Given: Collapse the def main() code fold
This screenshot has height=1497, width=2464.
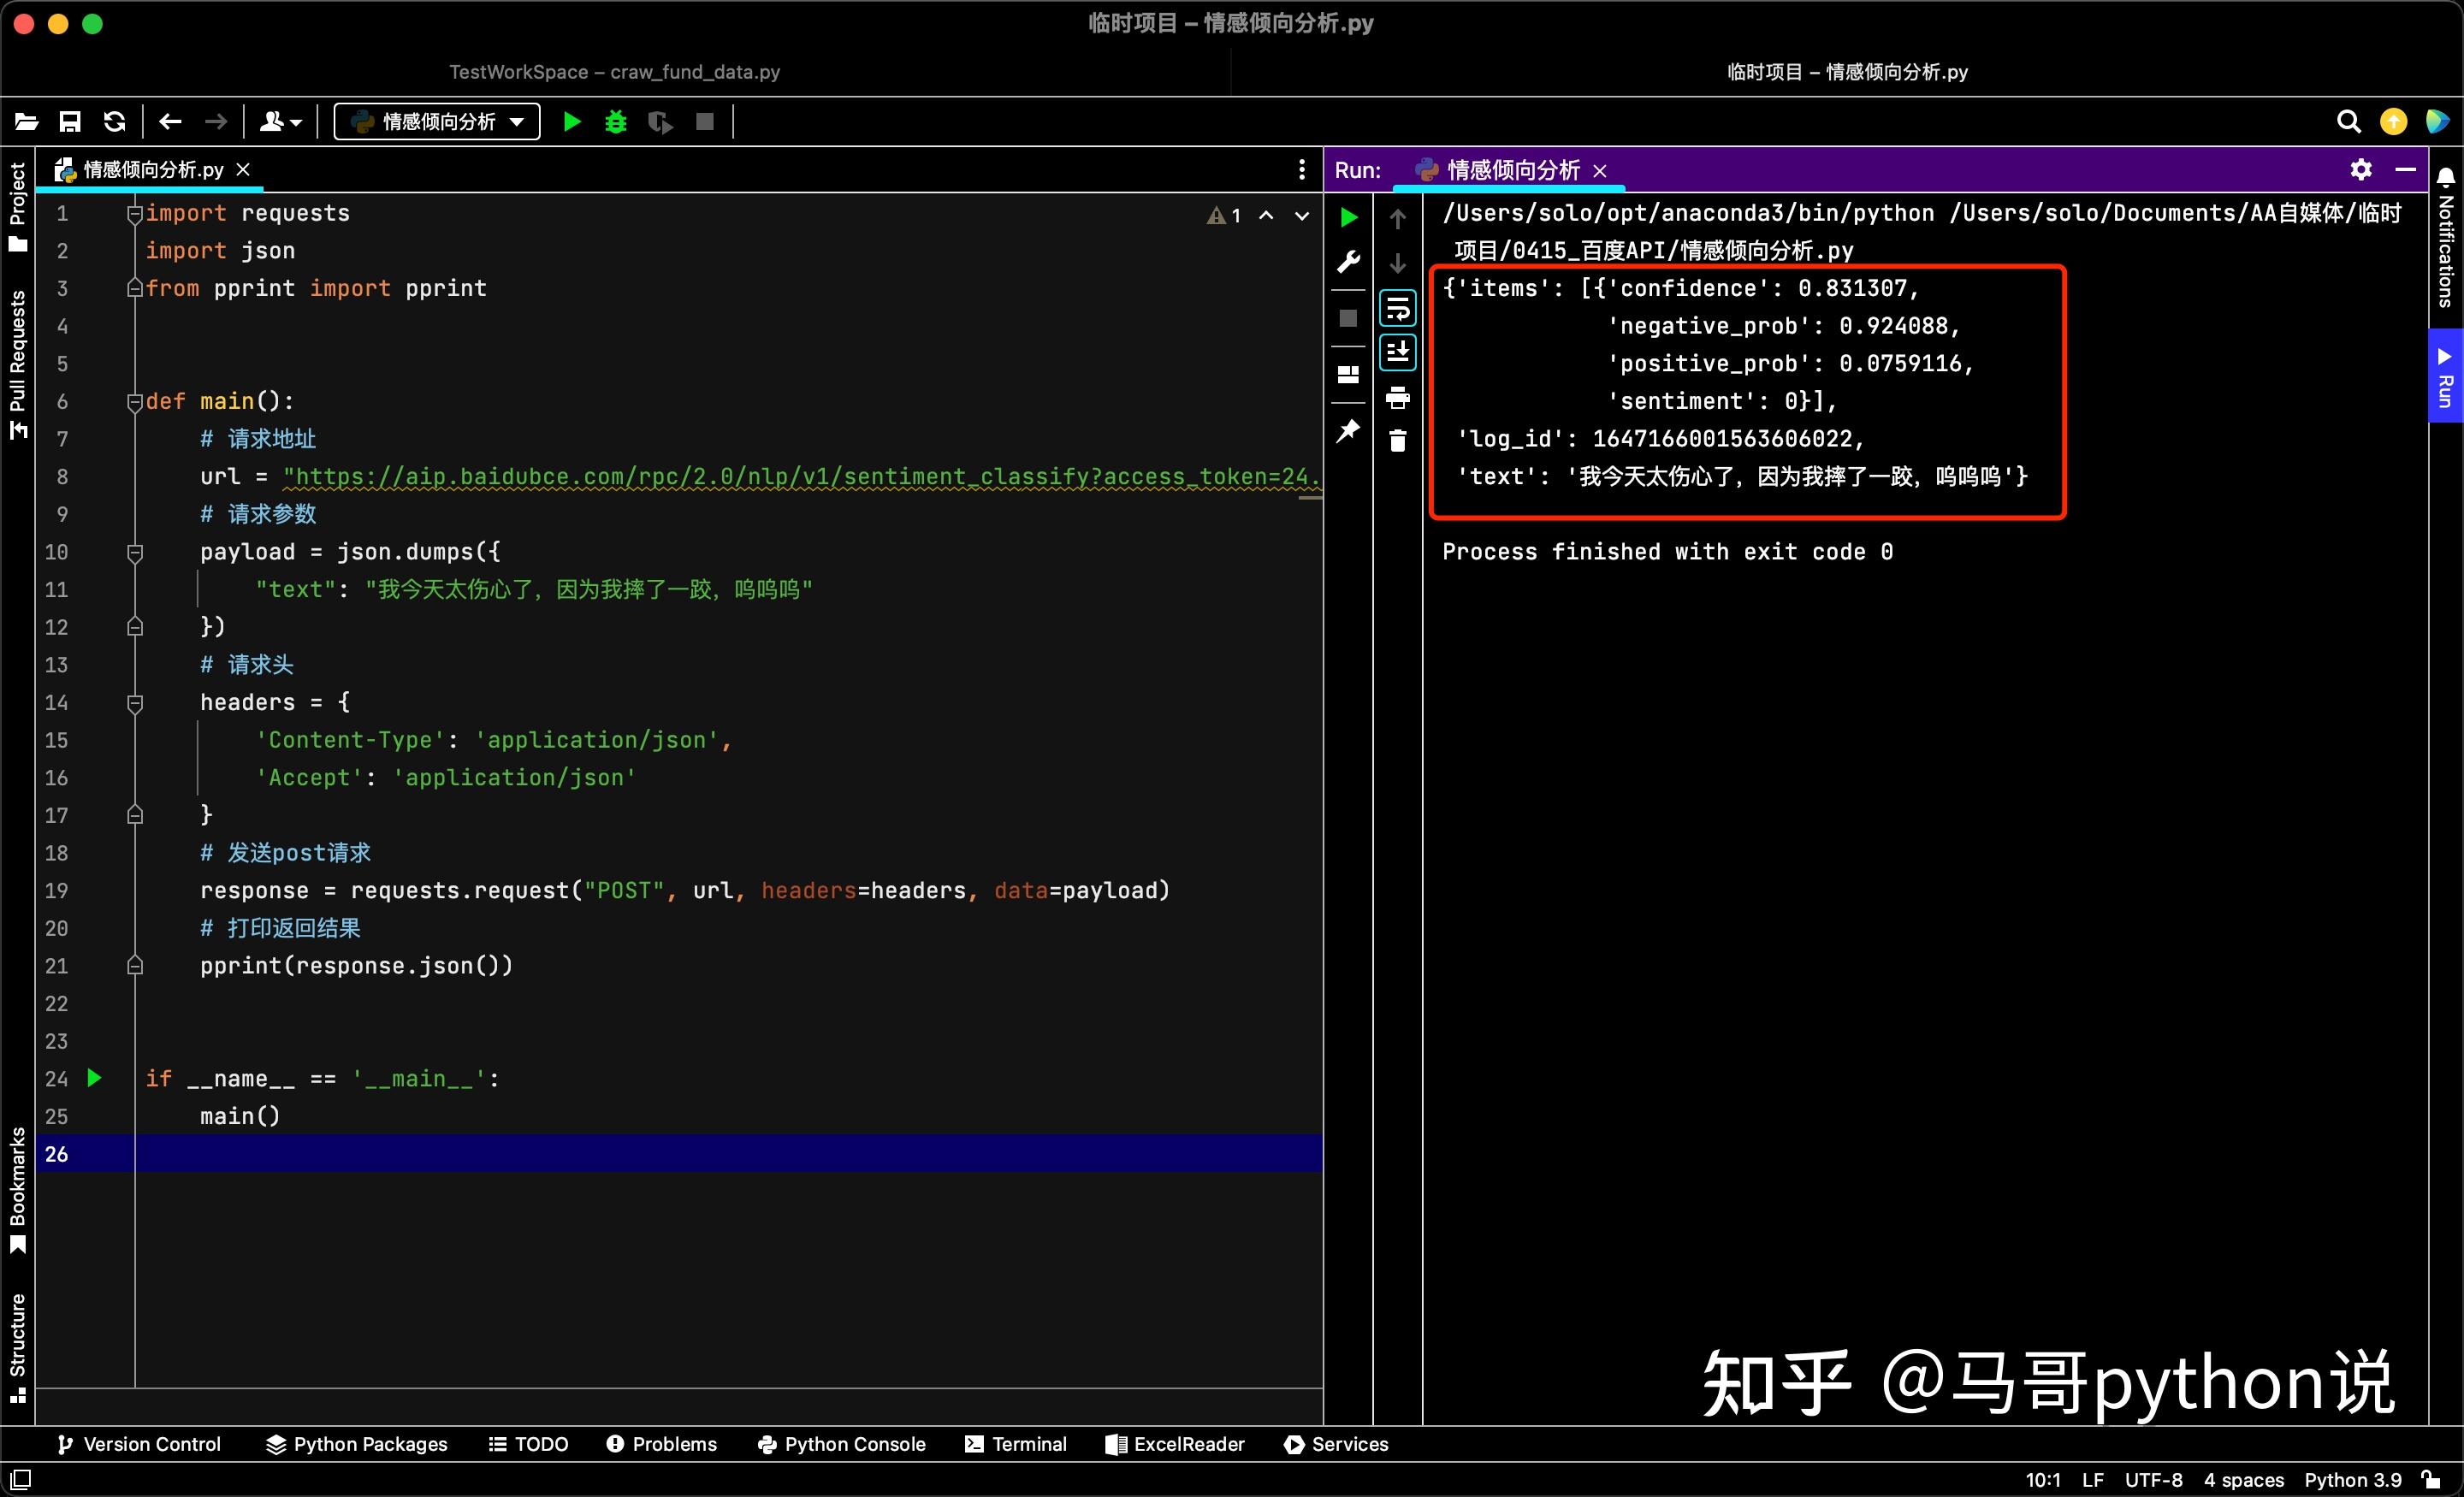Looking at the screenshot, I should (135, 402).
